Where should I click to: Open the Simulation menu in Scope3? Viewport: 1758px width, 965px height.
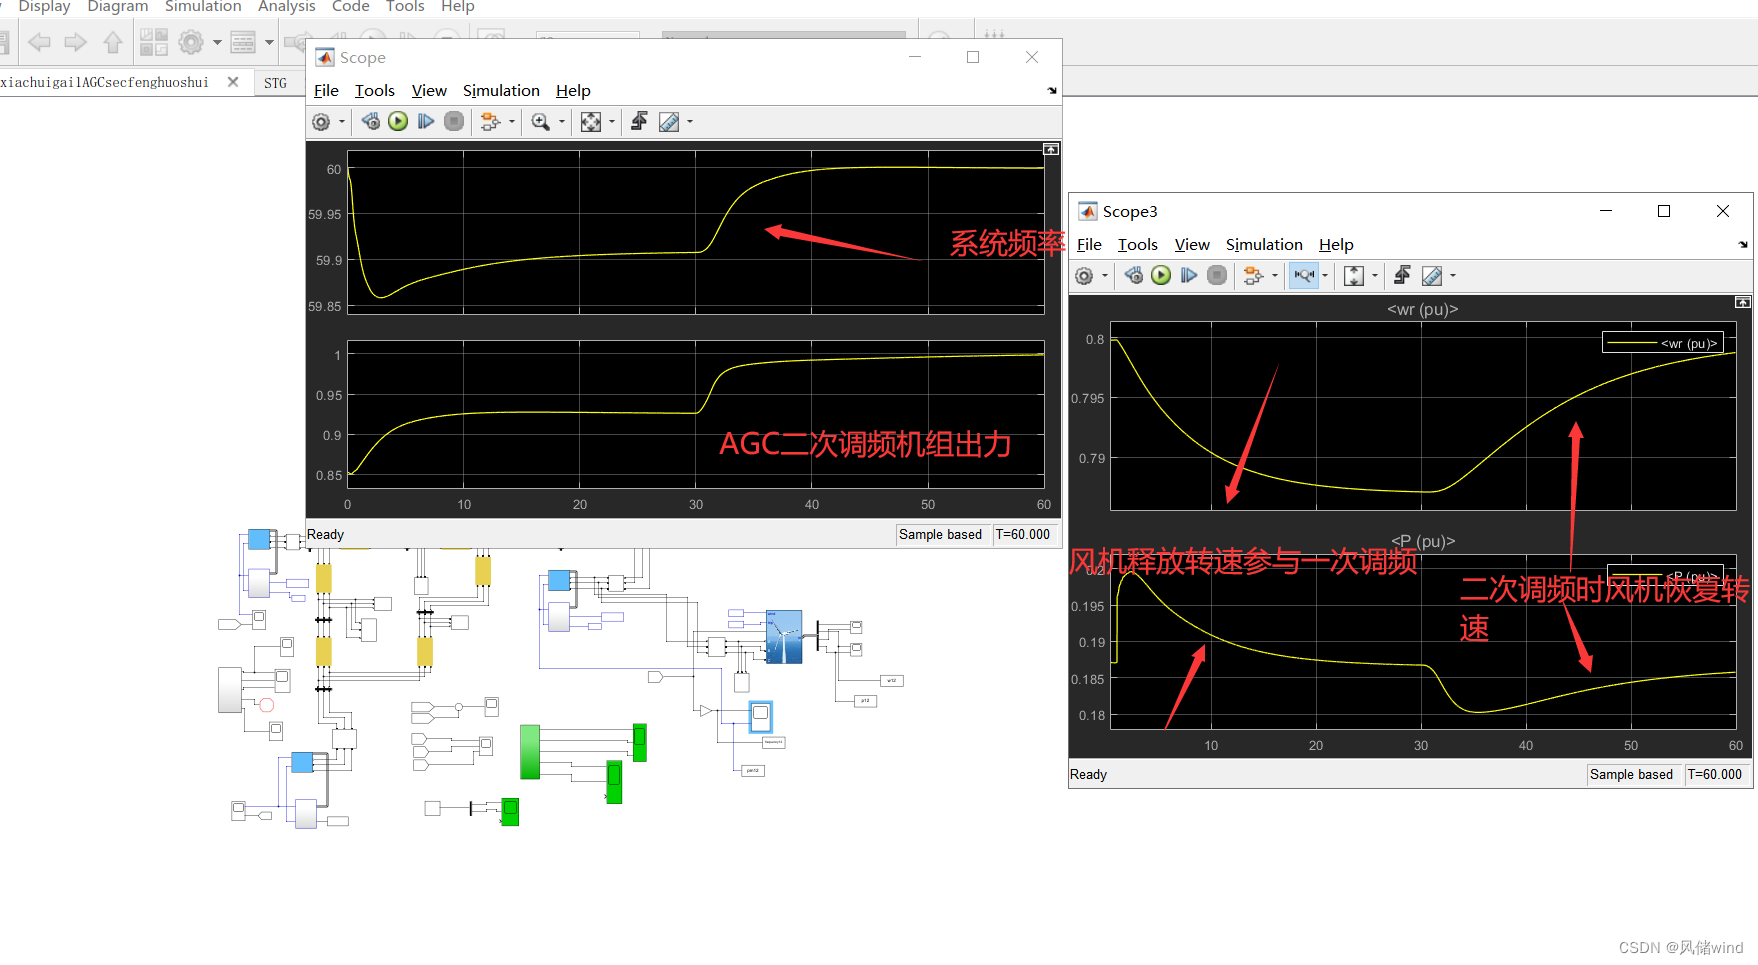(x=1264, y=244)
